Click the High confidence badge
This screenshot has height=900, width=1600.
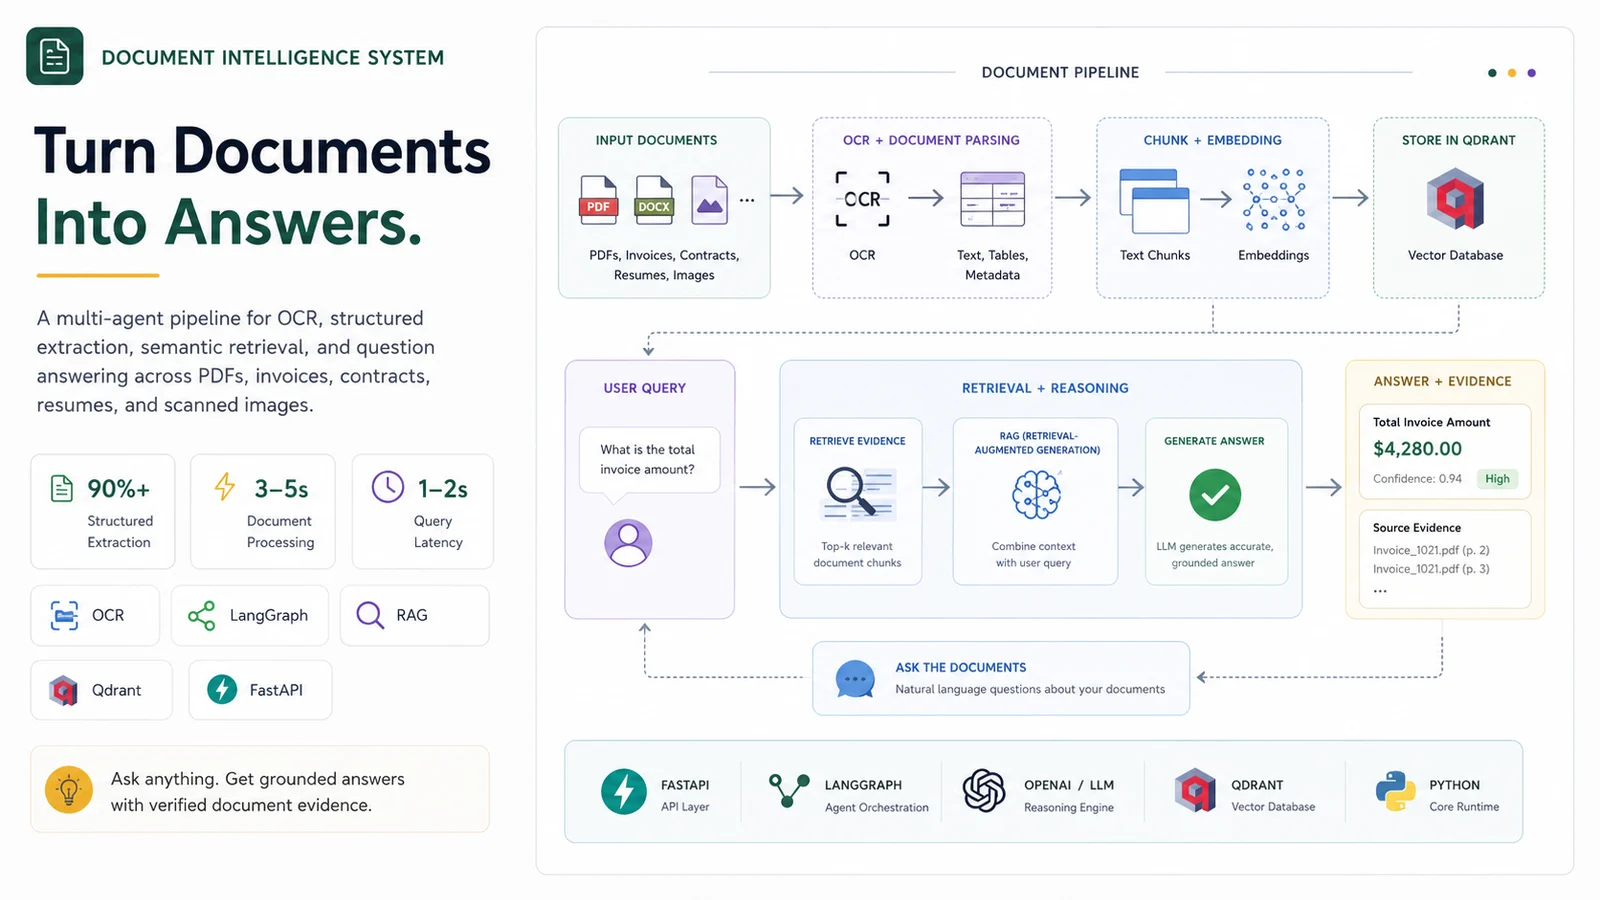tap(1497, 479)
